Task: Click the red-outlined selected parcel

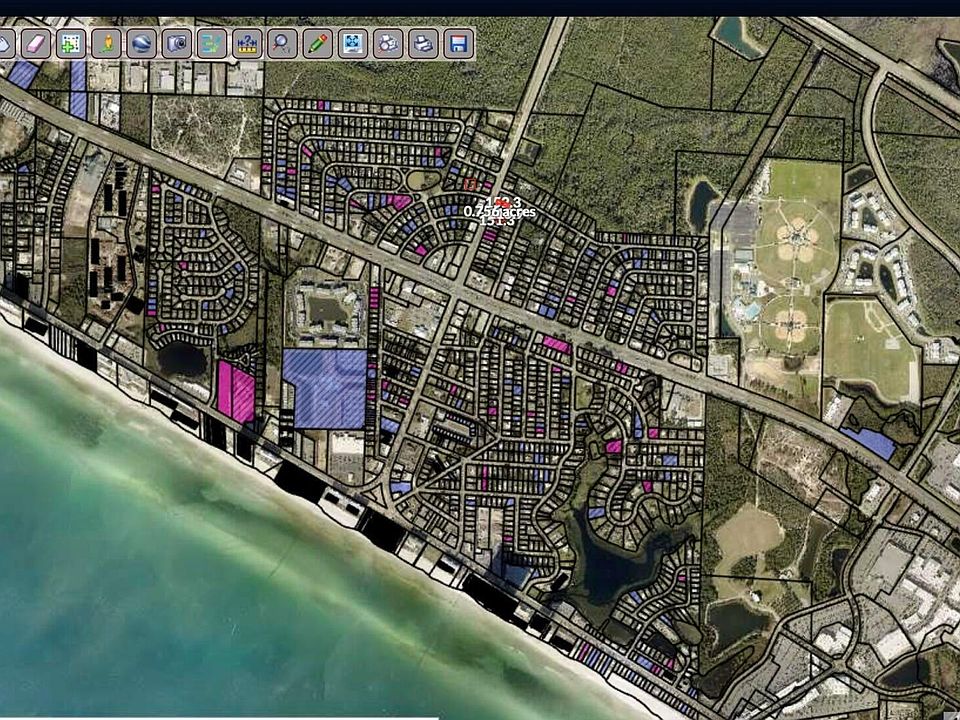Action: (470, 184)
